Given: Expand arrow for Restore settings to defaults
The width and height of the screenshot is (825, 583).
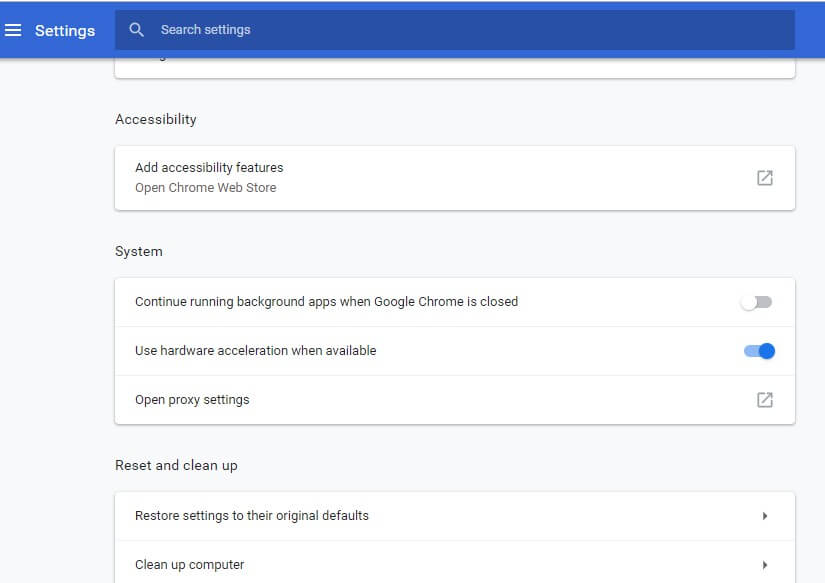Looking at the screenshot, I should click(x=765, y=516).
